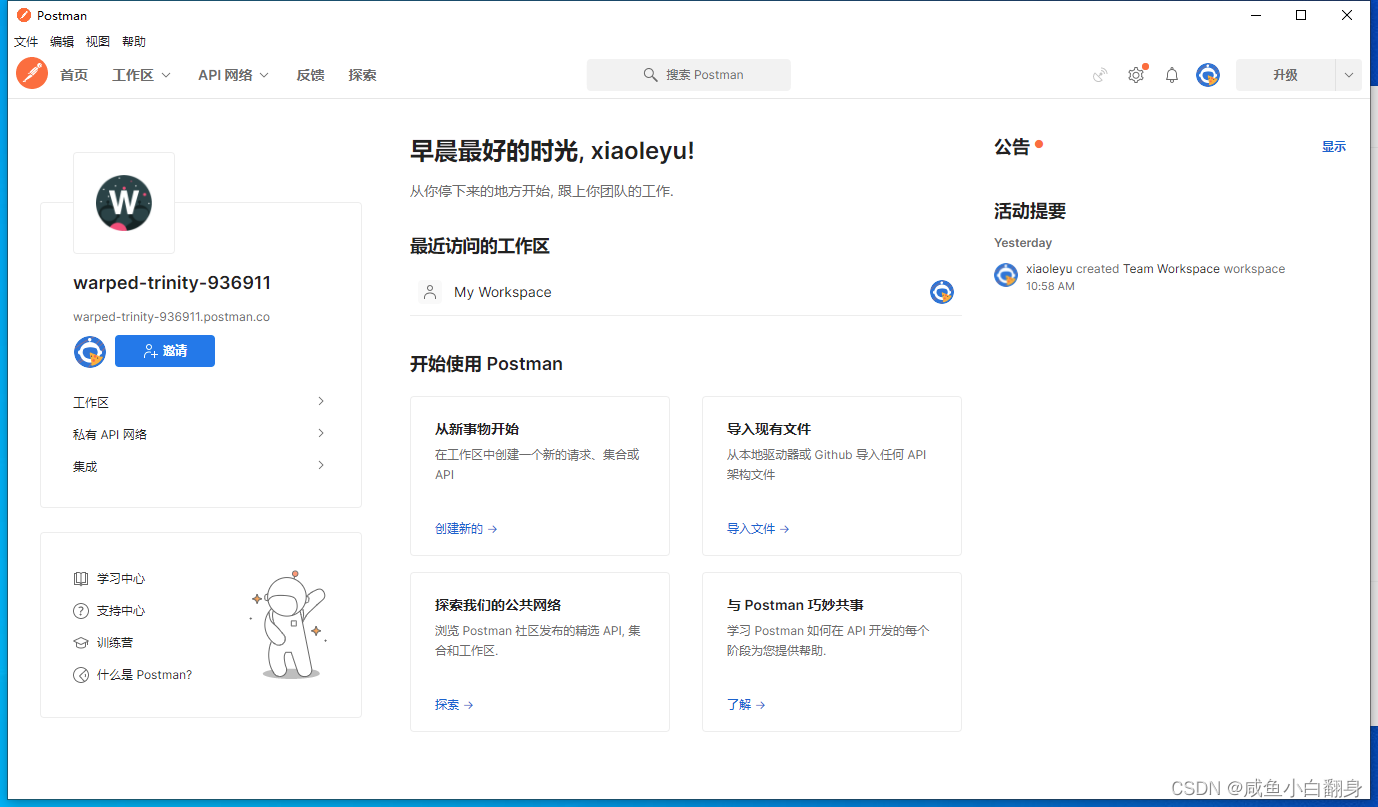Open the satellite capture requests icon
Viewport: 1378px width, 807px height.
pos(1100,75)
